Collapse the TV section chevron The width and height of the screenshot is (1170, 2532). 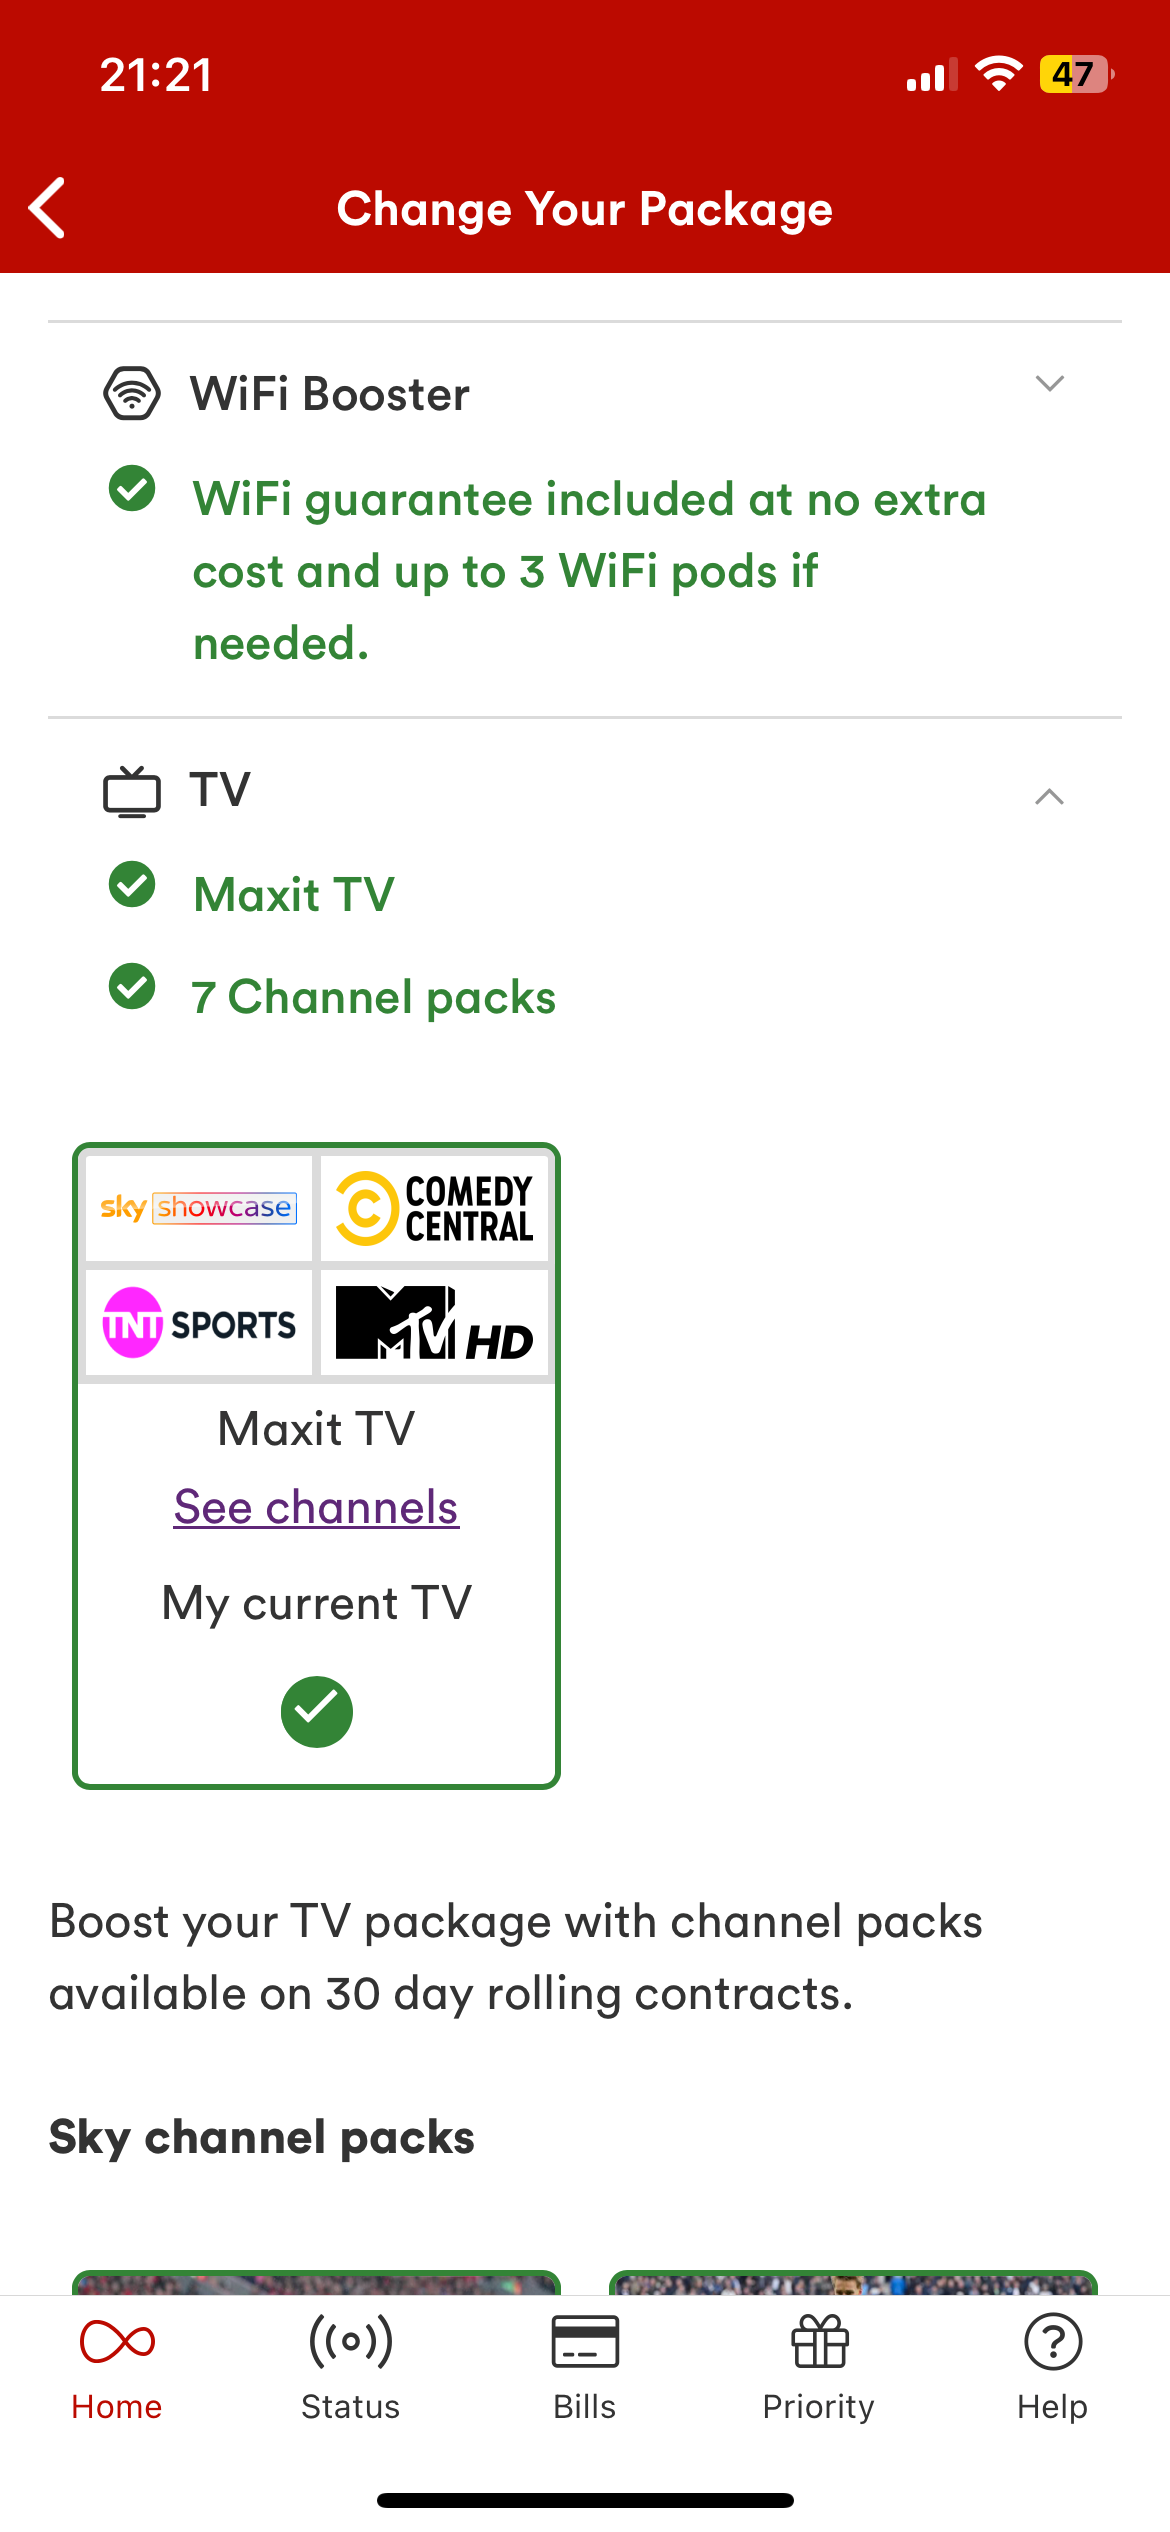click(x=1049, y=797)
